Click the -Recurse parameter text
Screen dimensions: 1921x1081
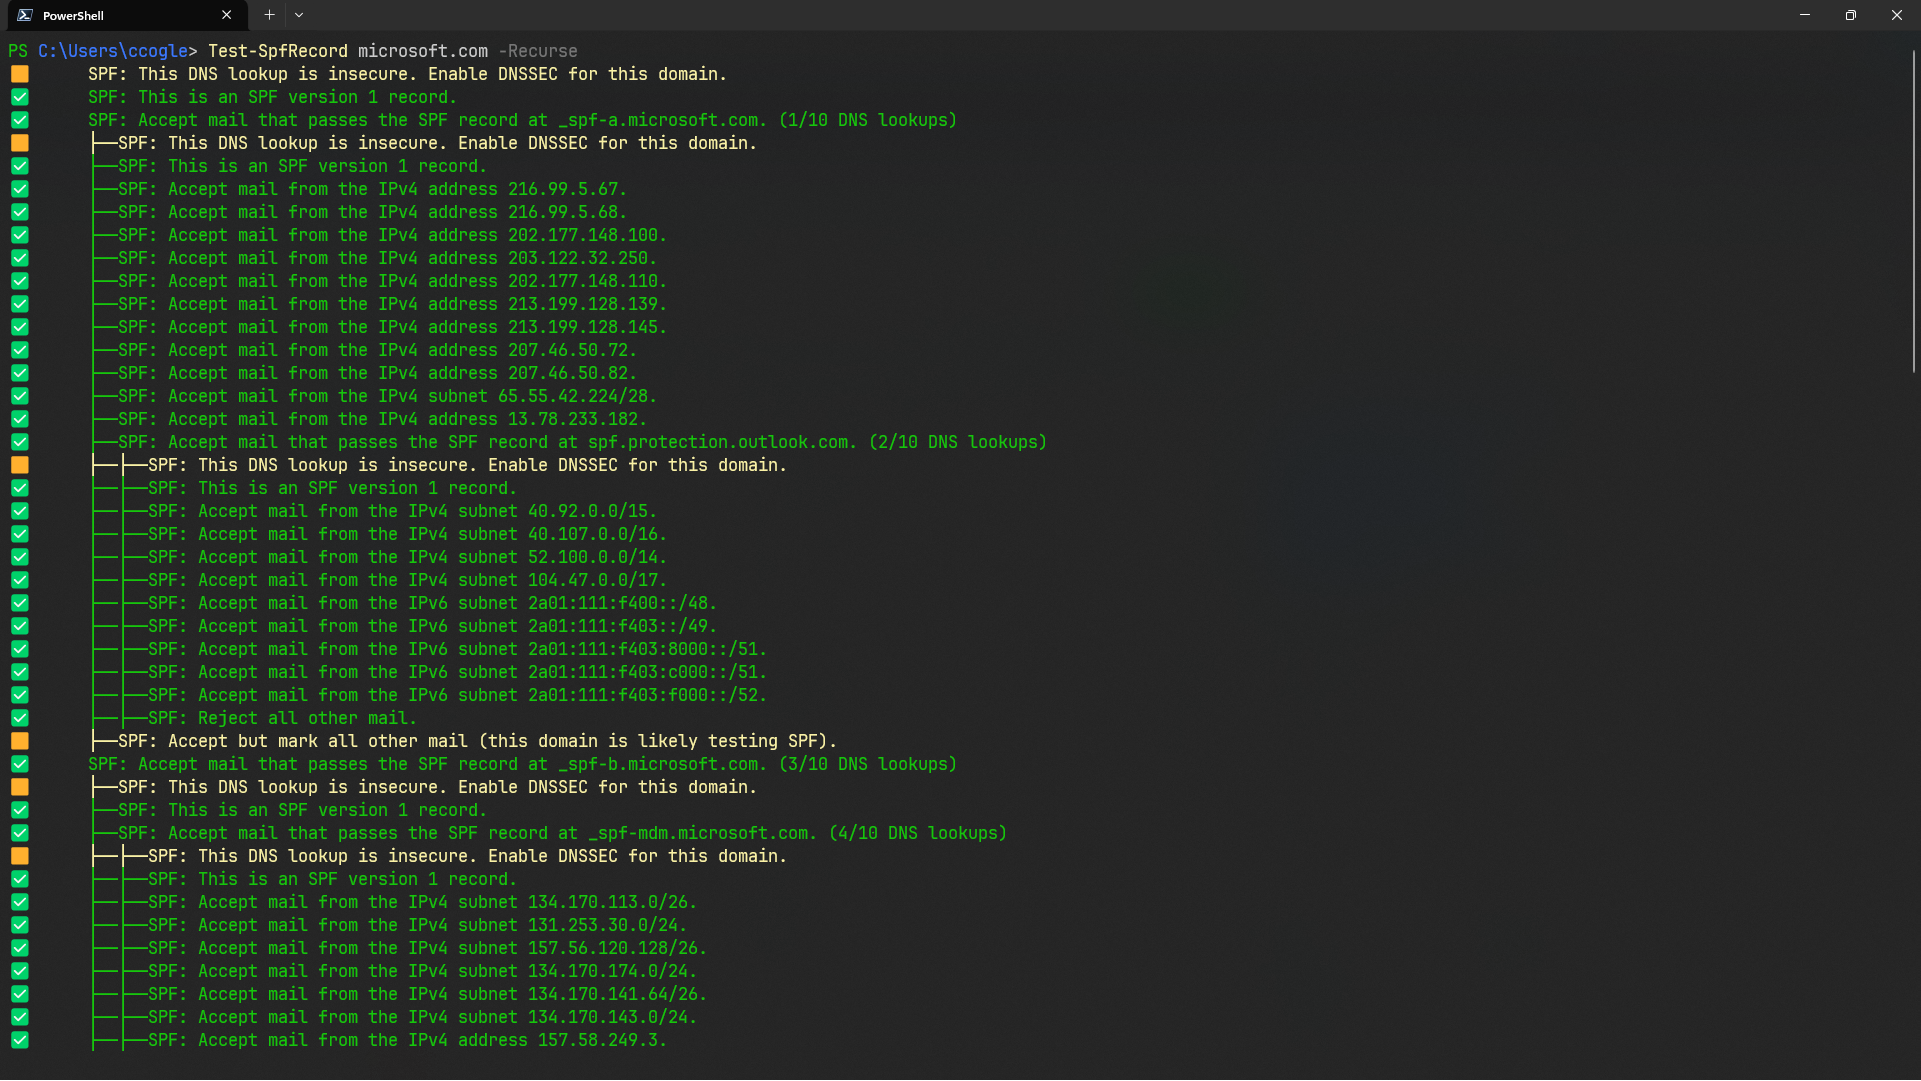coord(538,51)
